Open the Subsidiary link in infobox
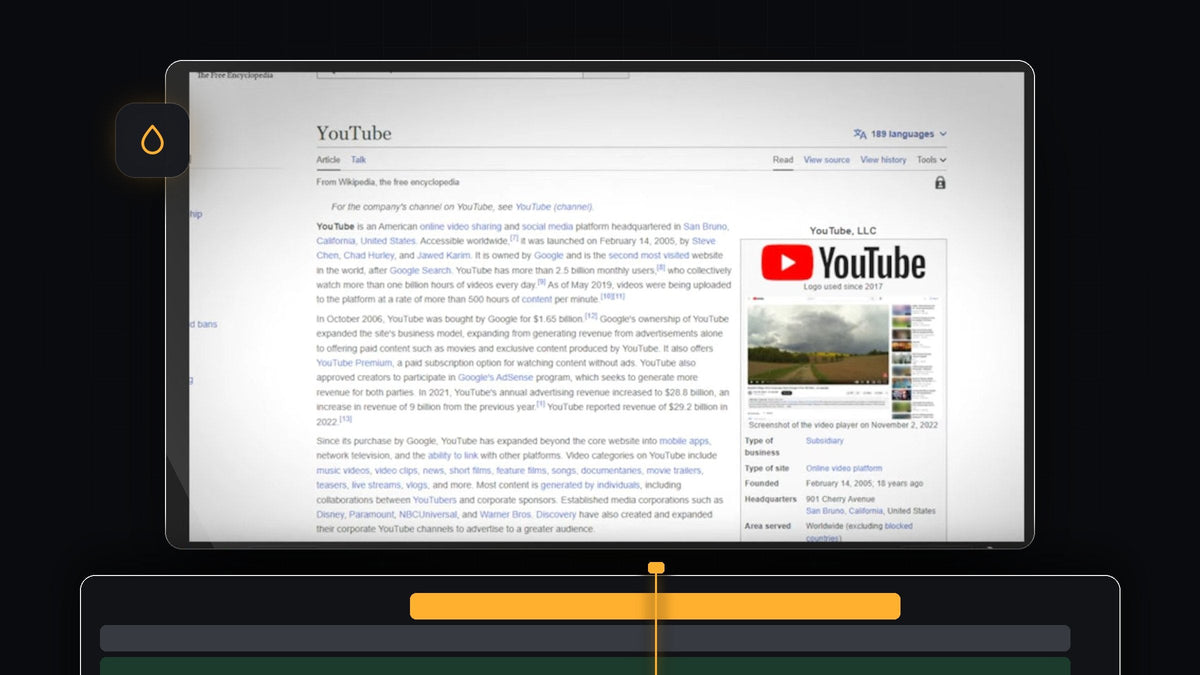The image size is (1200, 675). pos(825,441)
